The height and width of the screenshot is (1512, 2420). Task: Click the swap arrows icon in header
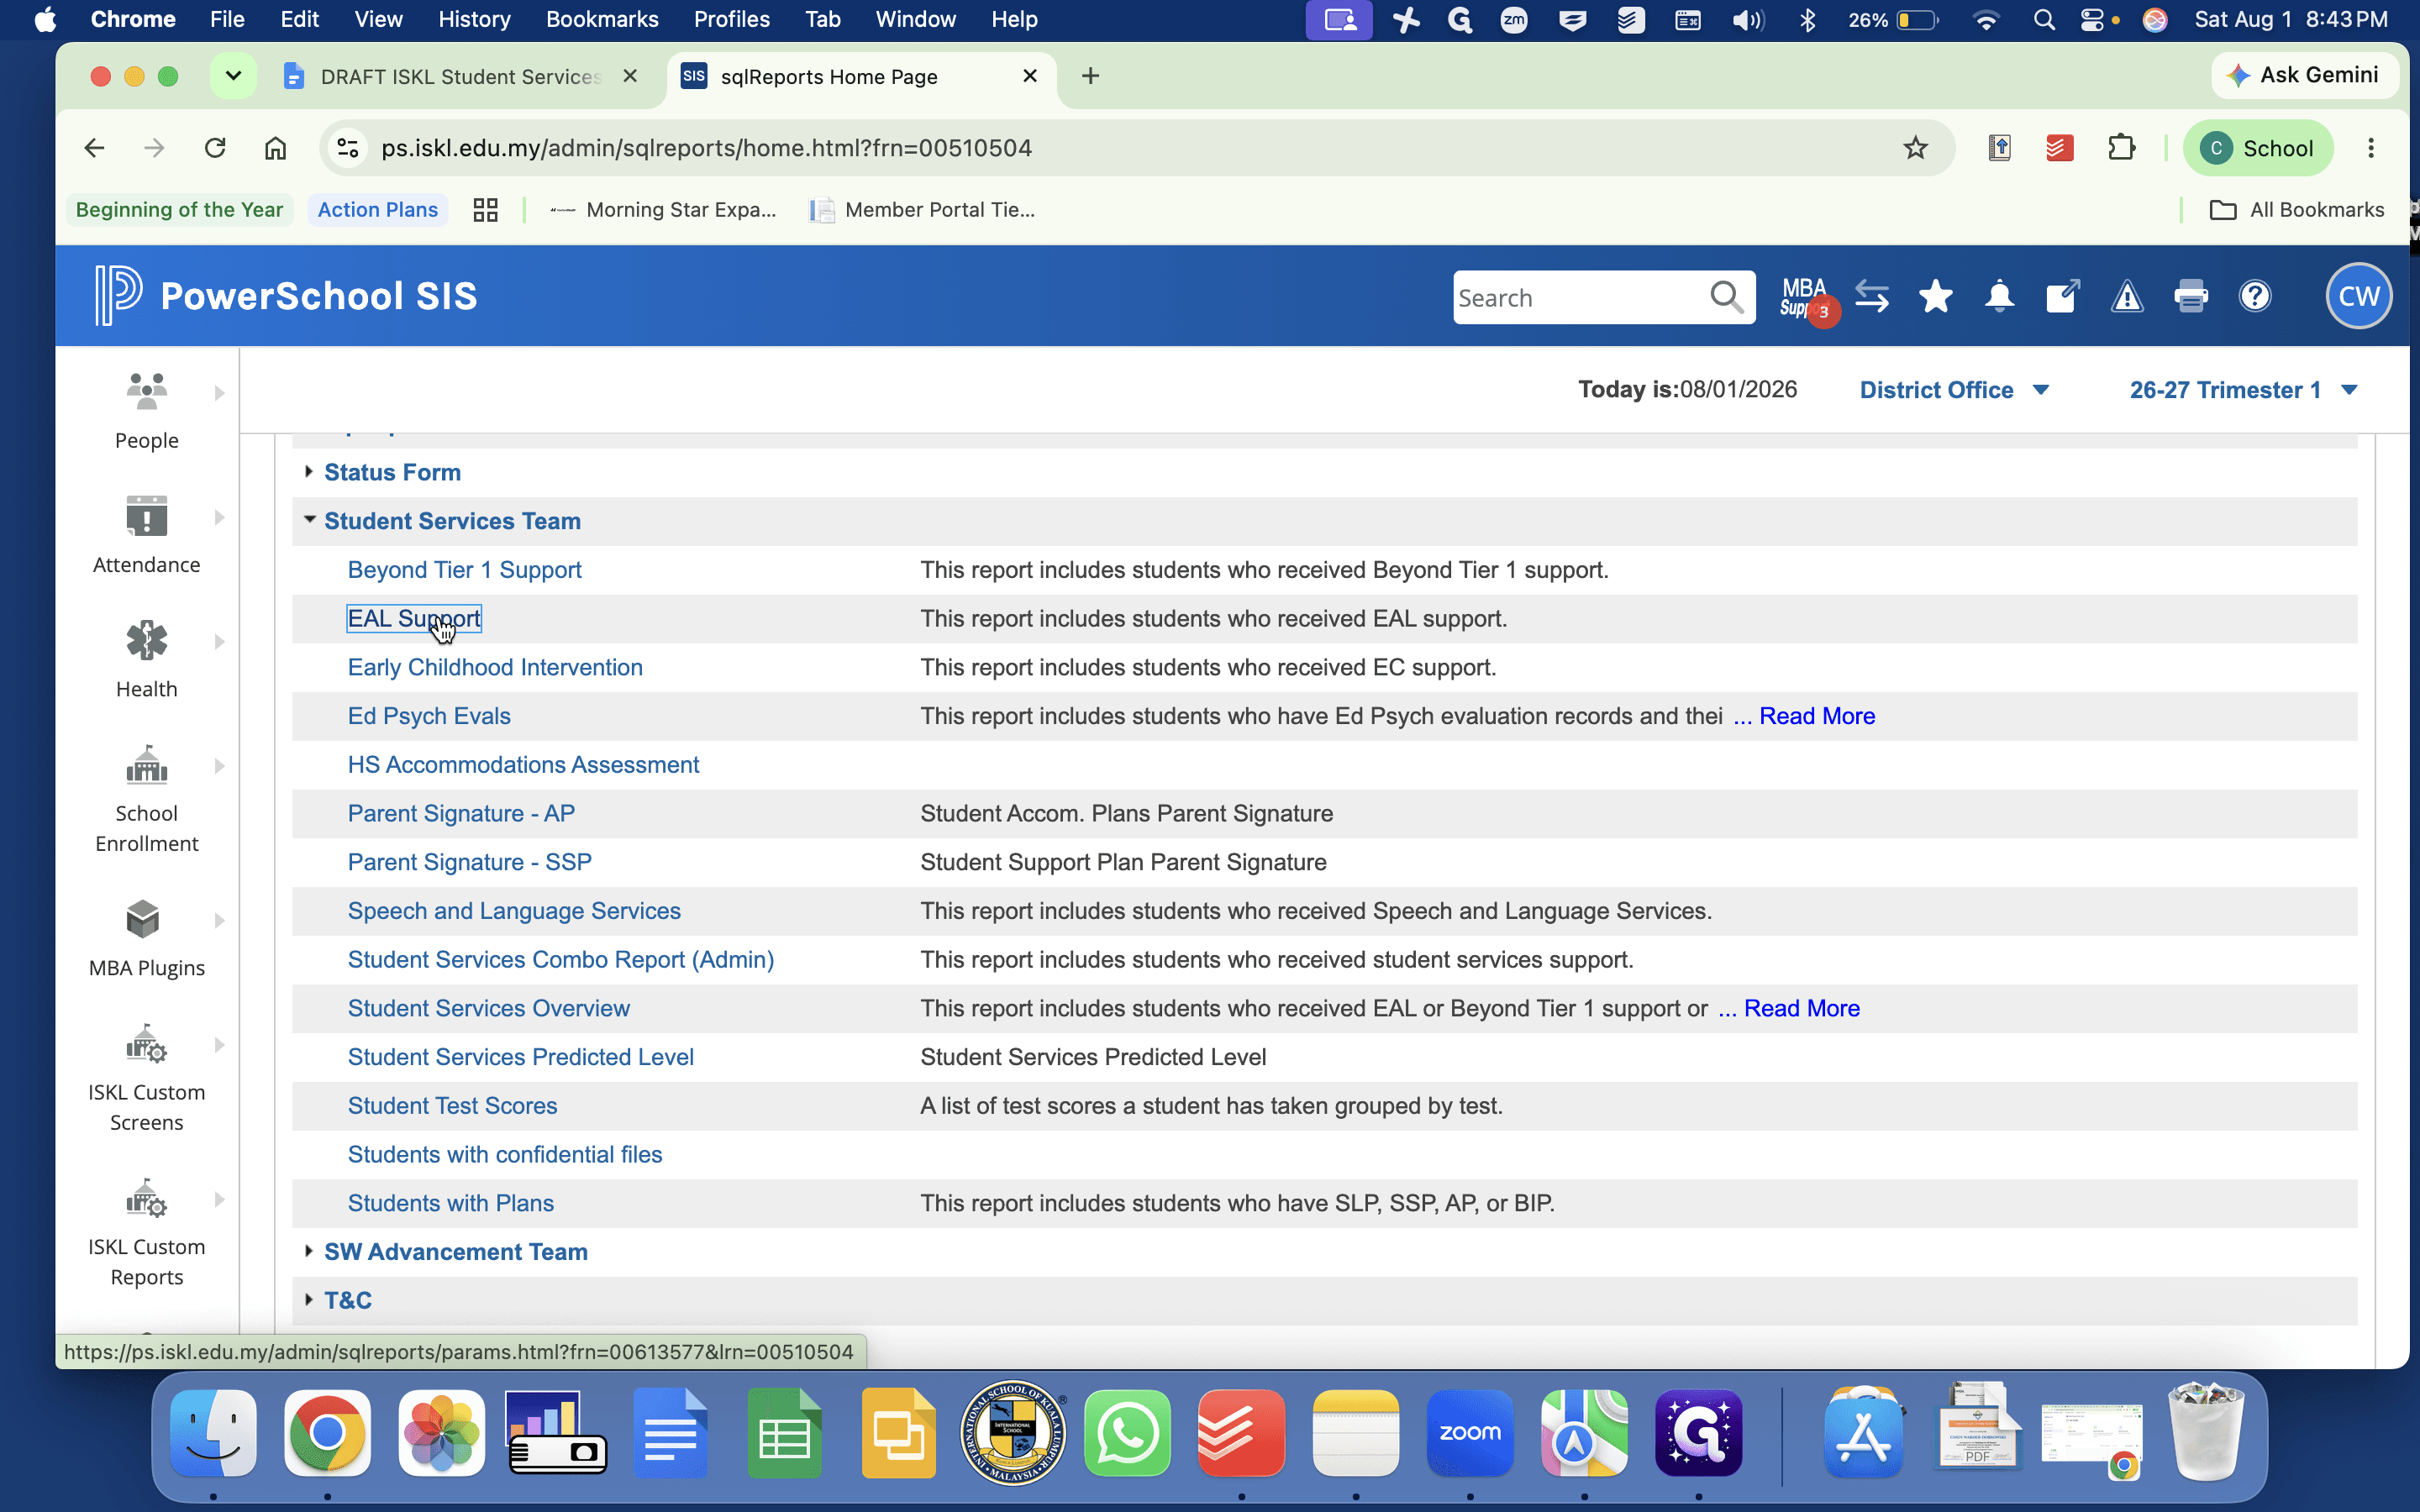click(x=1871, y=297)
